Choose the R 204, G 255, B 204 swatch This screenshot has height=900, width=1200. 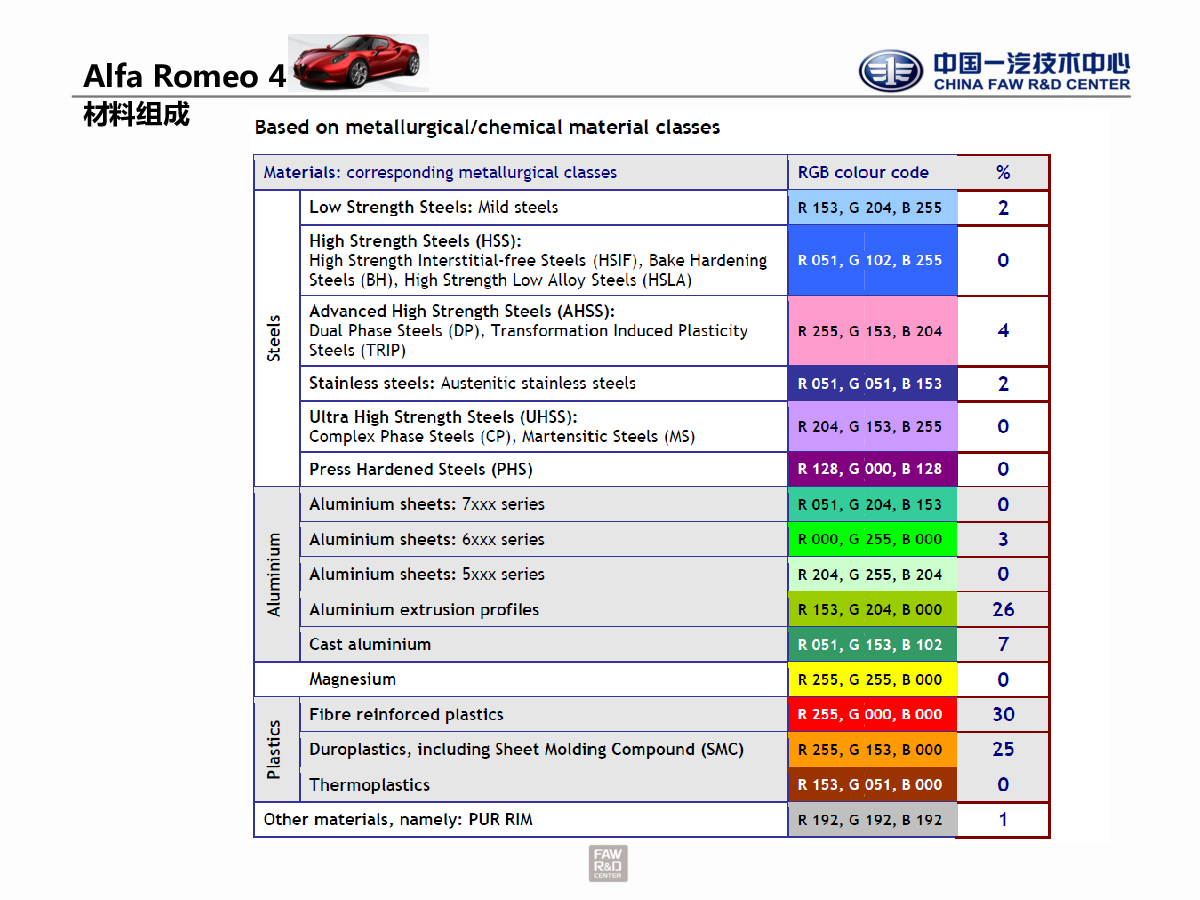pos(872,574)
